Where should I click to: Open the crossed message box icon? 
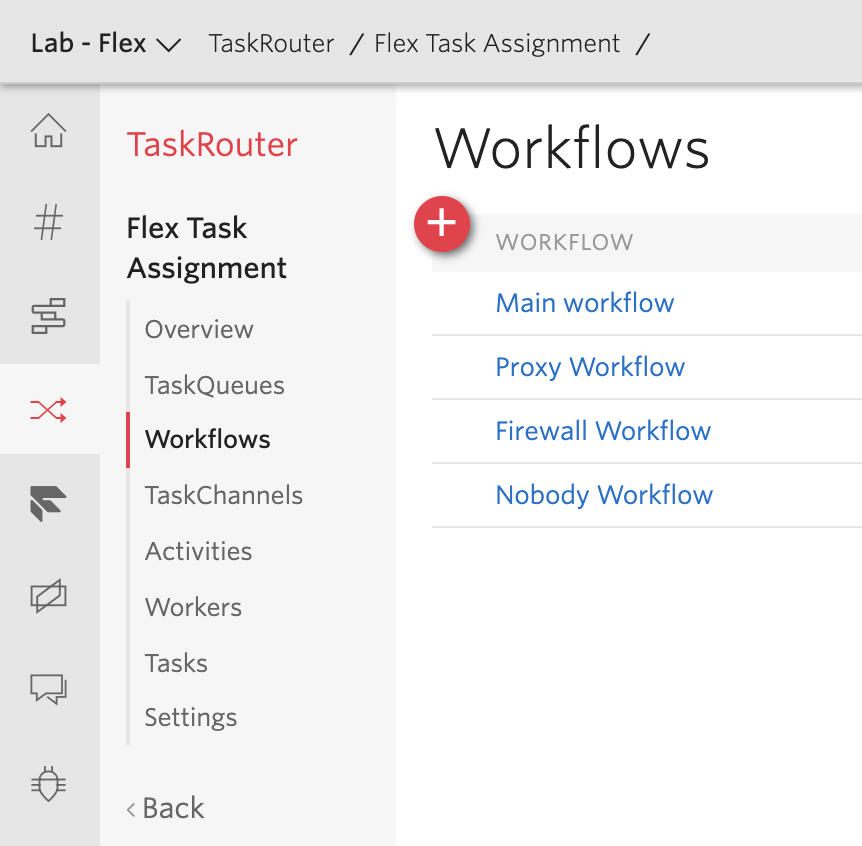pos(48,595)
